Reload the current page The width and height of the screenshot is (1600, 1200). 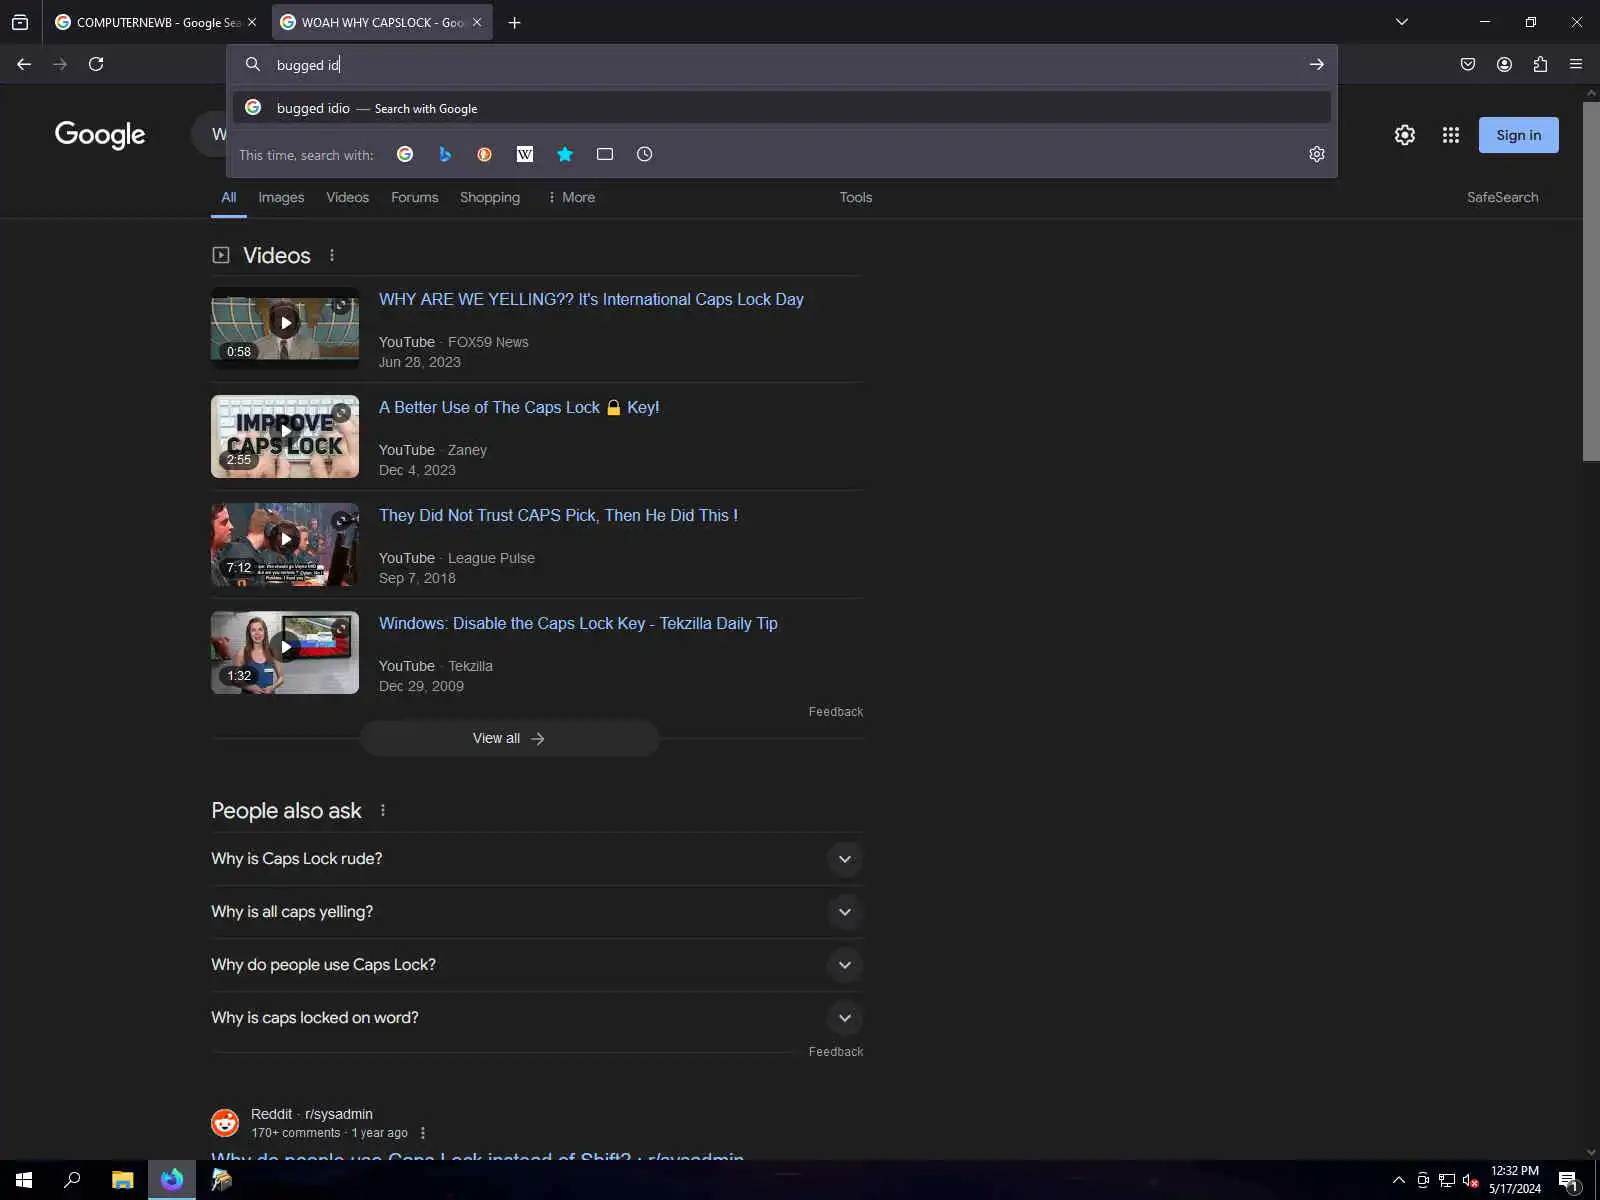(96, 64)
